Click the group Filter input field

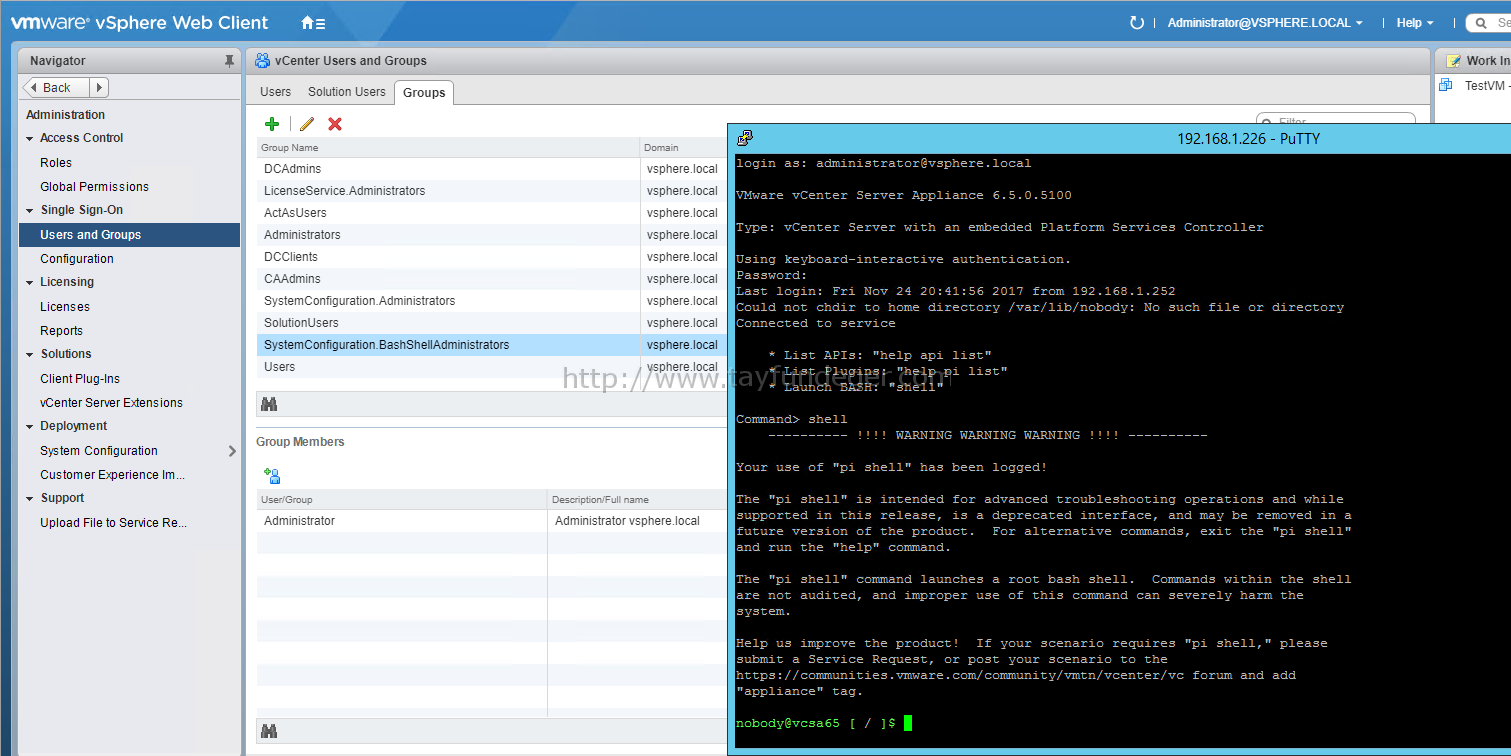[x=1335, y=121]
